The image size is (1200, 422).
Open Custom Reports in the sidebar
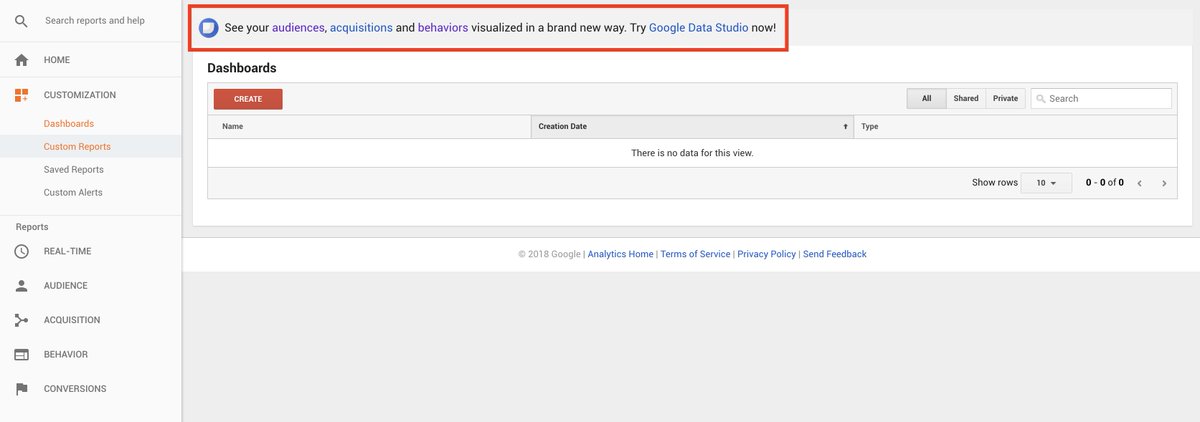point(77,147)
